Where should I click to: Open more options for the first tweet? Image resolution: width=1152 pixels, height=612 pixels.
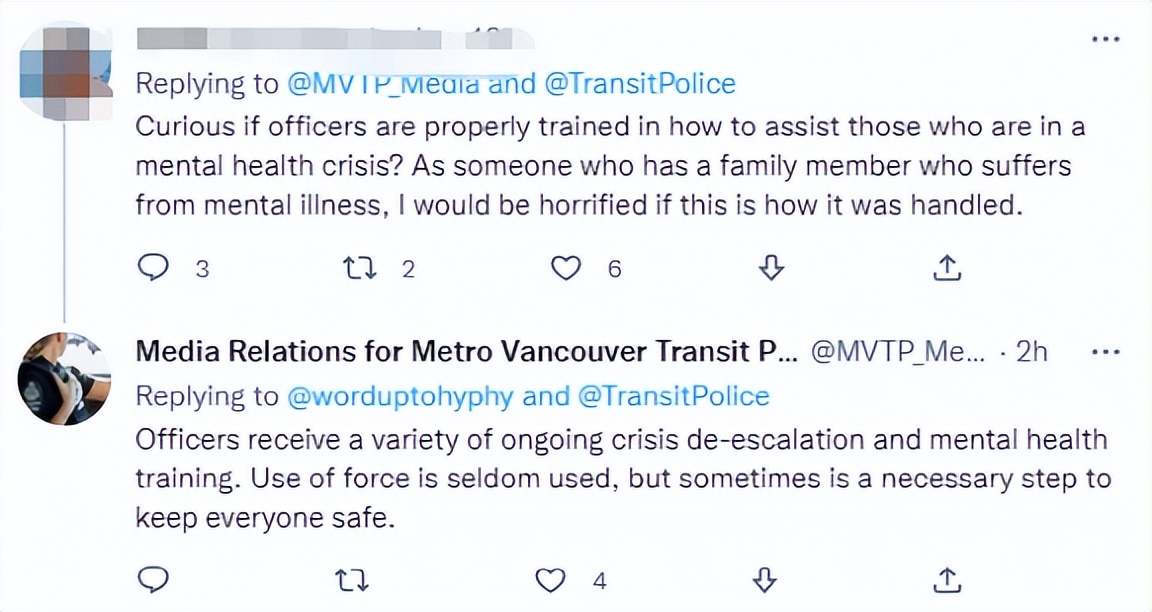coord(1105,39)
